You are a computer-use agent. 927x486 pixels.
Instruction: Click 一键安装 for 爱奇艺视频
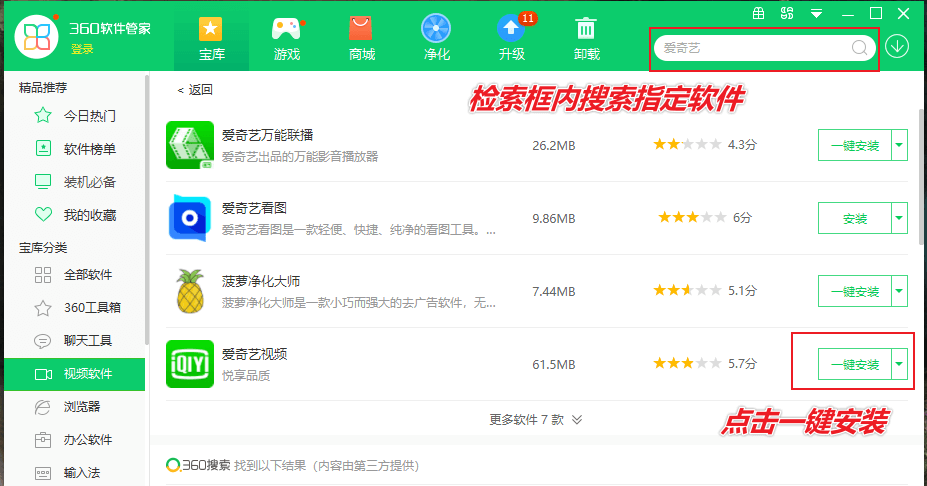855,364
